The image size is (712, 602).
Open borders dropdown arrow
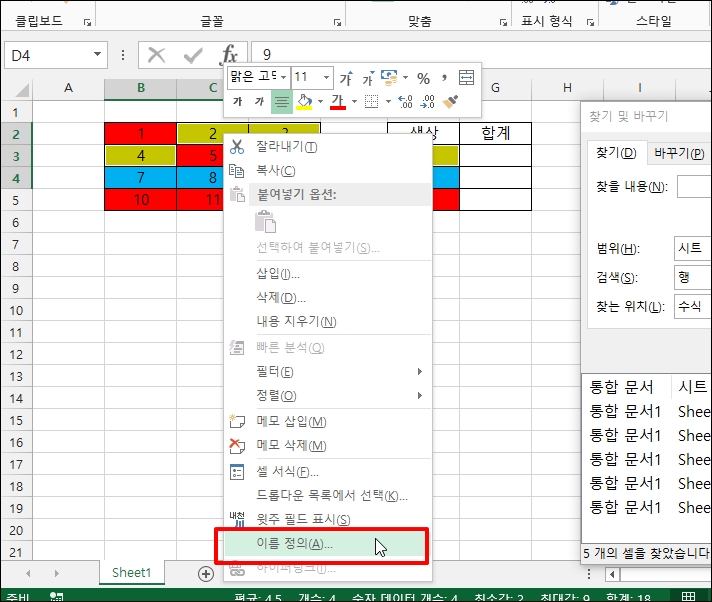click(388, 101)
